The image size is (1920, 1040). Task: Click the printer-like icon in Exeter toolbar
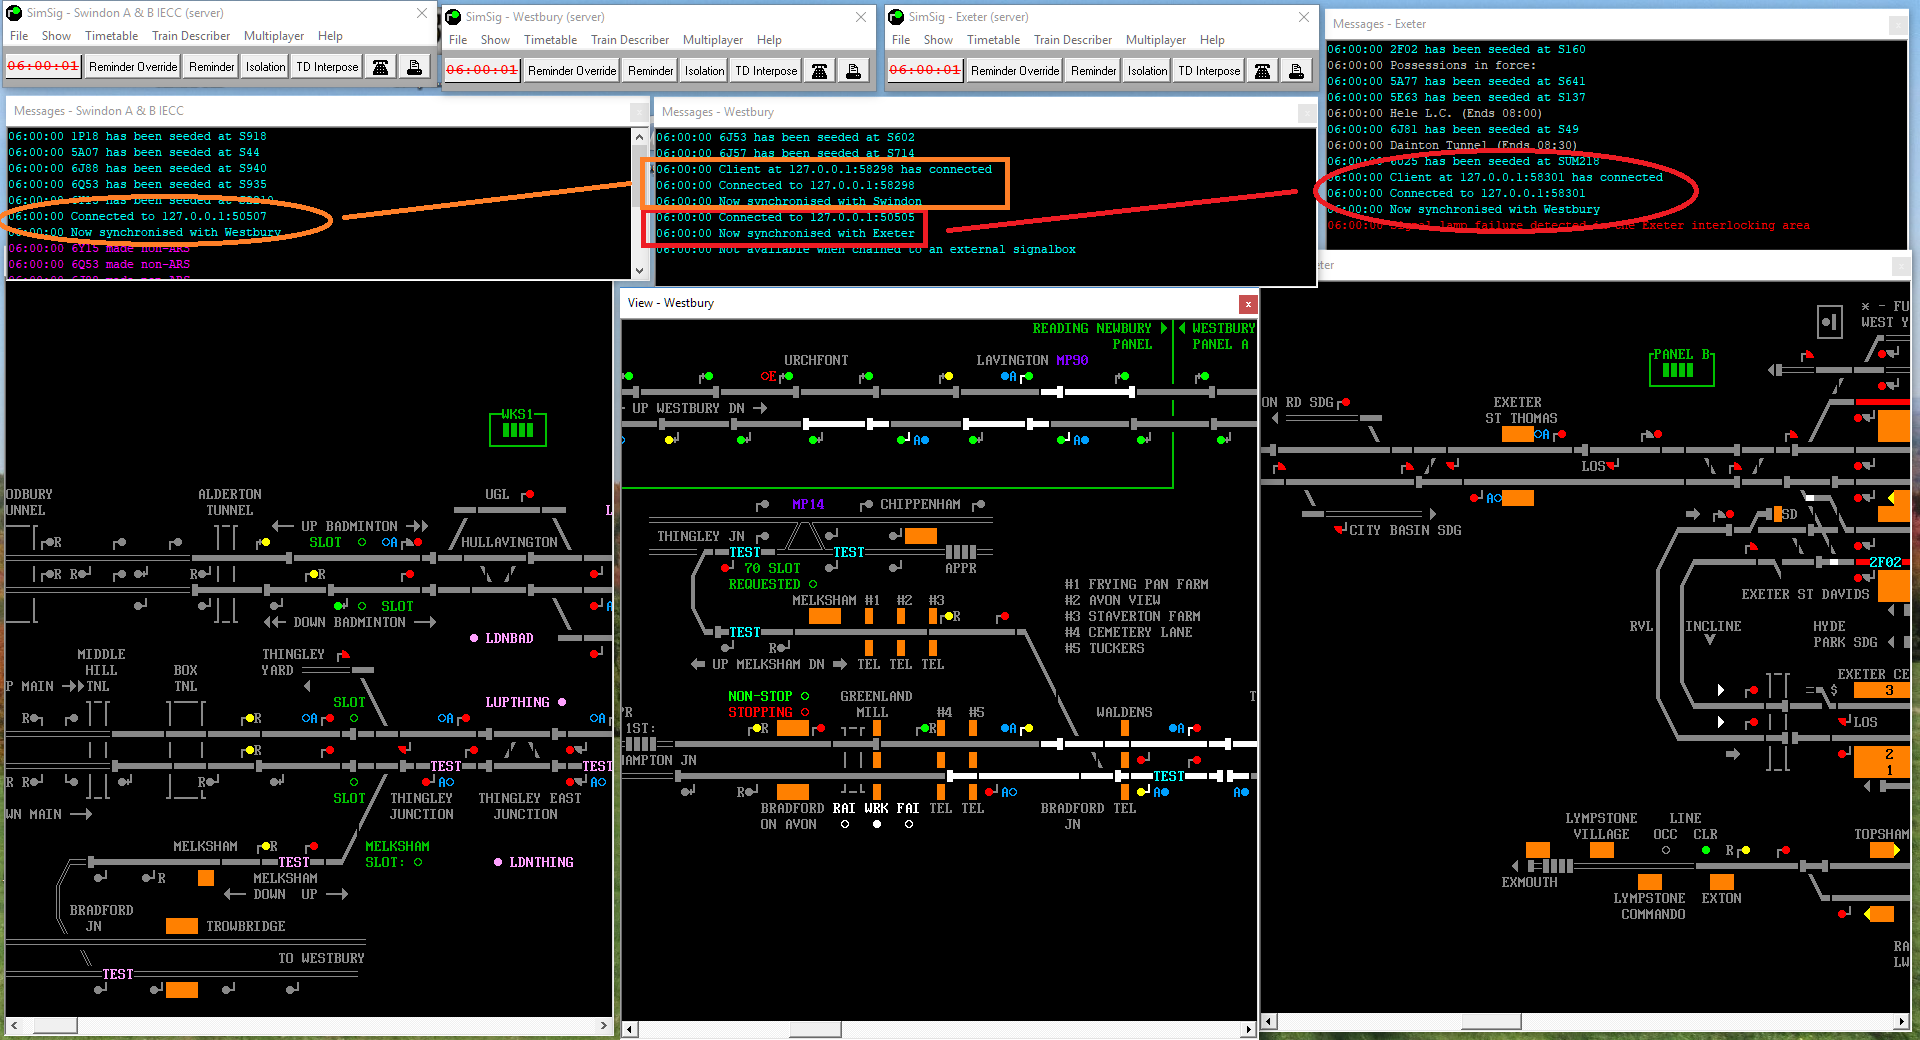(x=1296, y=71)
